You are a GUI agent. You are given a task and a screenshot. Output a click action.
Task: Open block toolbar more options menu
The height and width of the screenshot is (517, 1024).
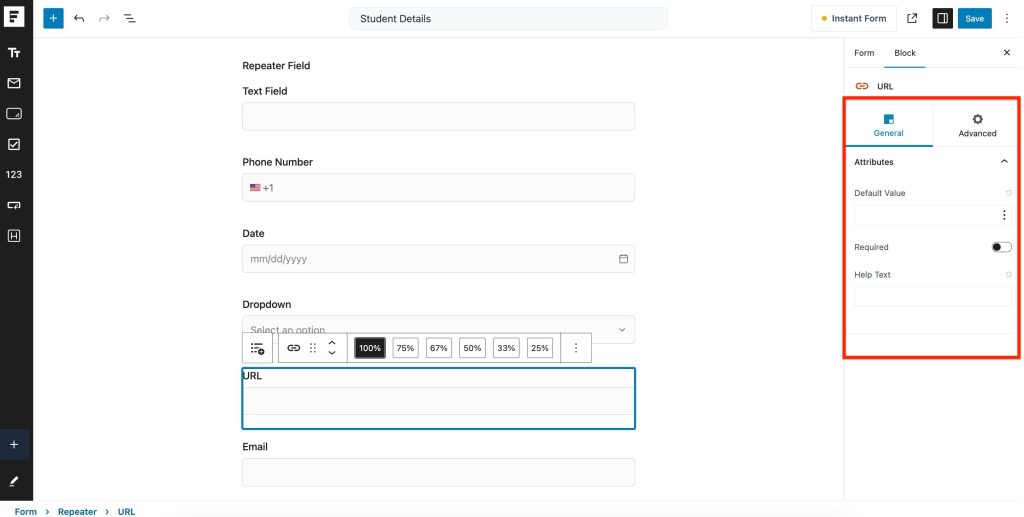click(x=576, y=348)
